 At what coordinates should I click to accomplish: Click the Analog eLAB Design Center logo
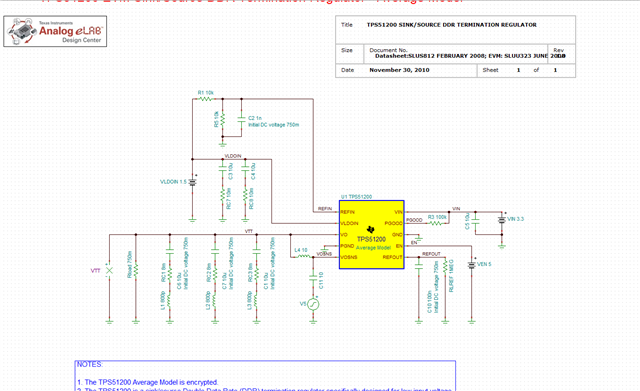(x=55, y=31)
